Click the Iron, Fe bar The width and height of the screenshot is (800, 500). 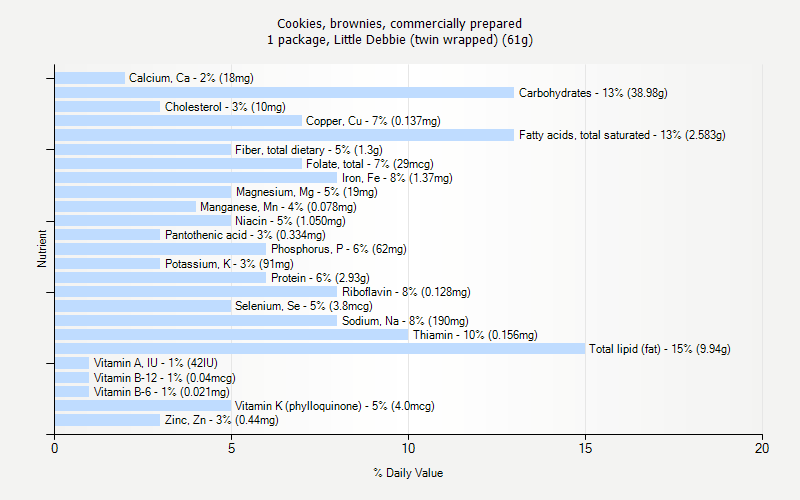point(196,178)
